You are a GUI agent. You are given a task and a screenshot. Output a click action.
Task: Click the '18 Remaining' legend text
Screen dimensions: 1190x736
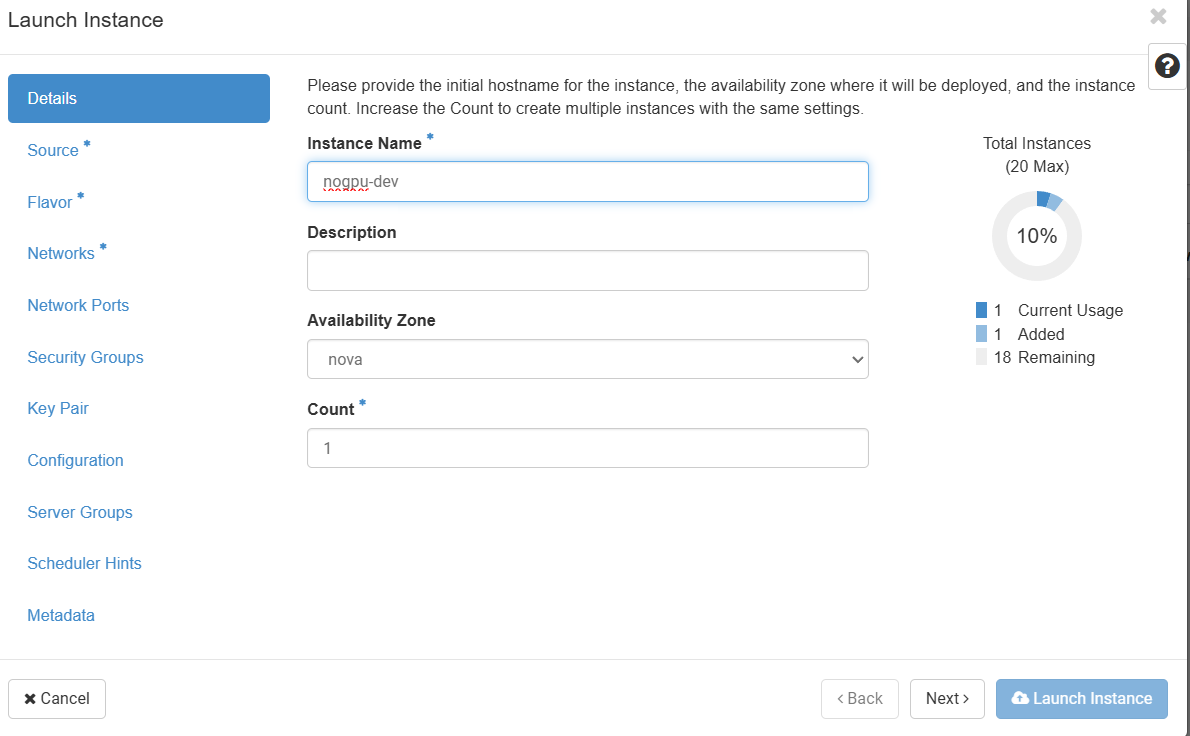pos(1044,357)
